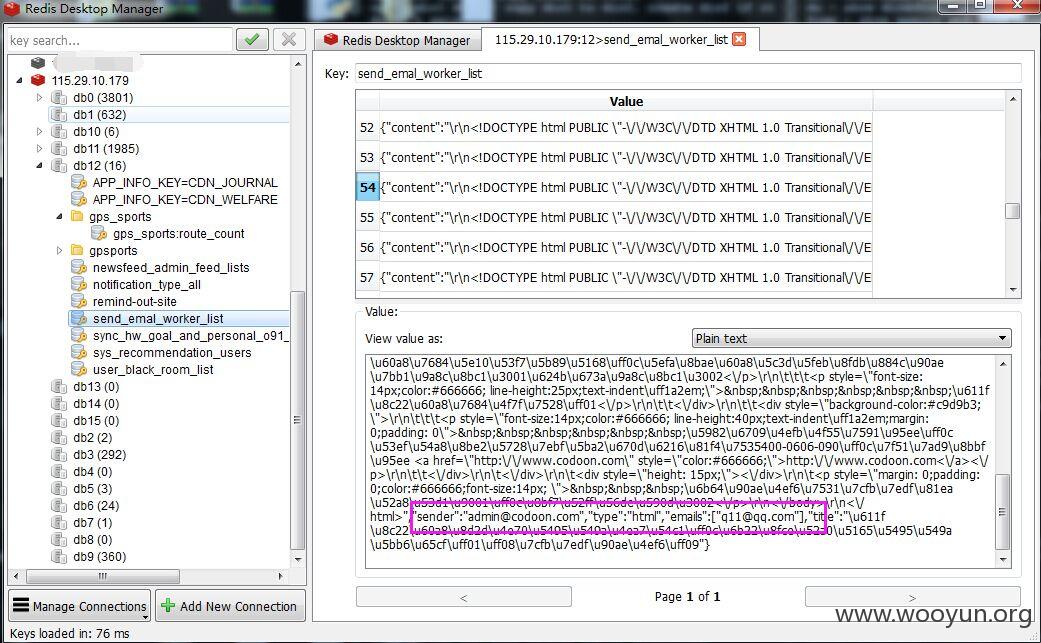The height and width of the screenshot is (643, 1041).
Task: Click key icon of gps_sports:route_count
Action: [99, 234]
